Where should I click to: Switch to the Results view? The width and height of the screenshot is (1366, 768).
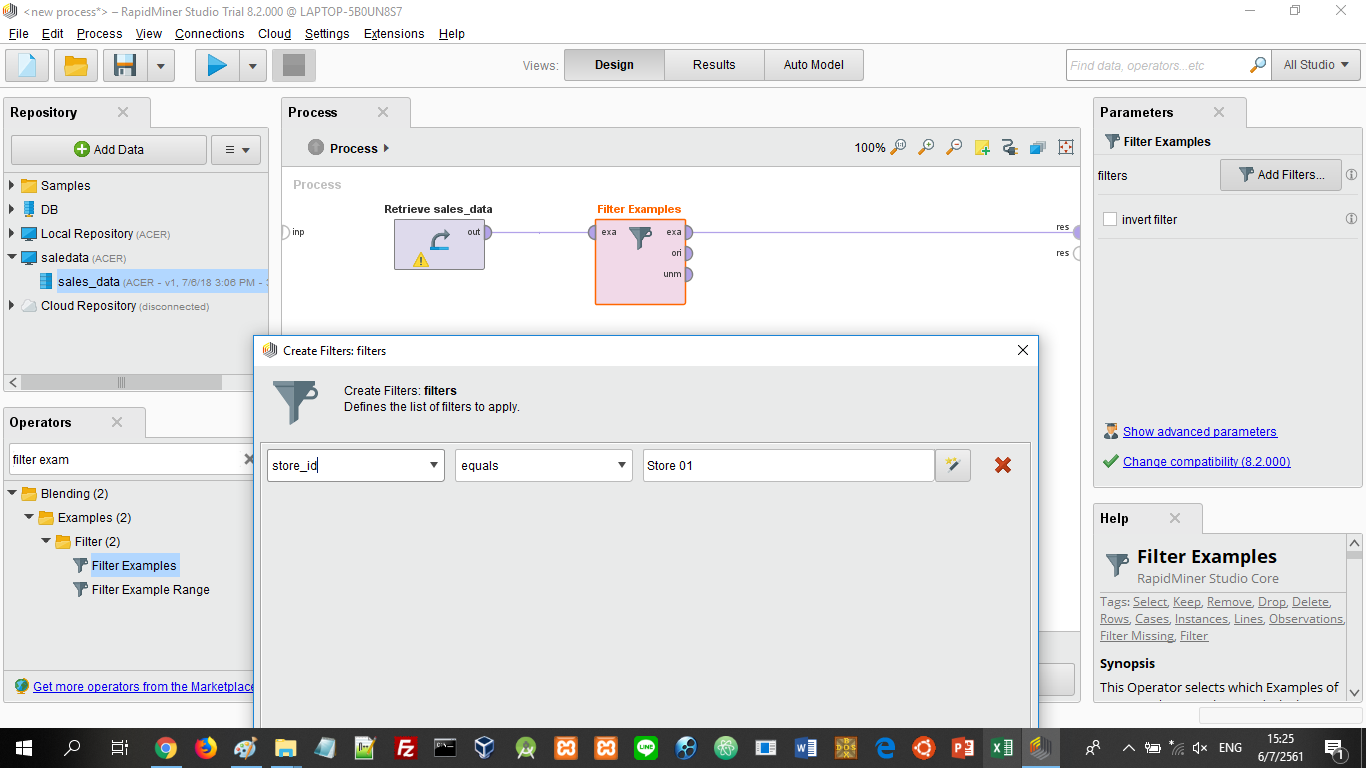pos(714,65)
